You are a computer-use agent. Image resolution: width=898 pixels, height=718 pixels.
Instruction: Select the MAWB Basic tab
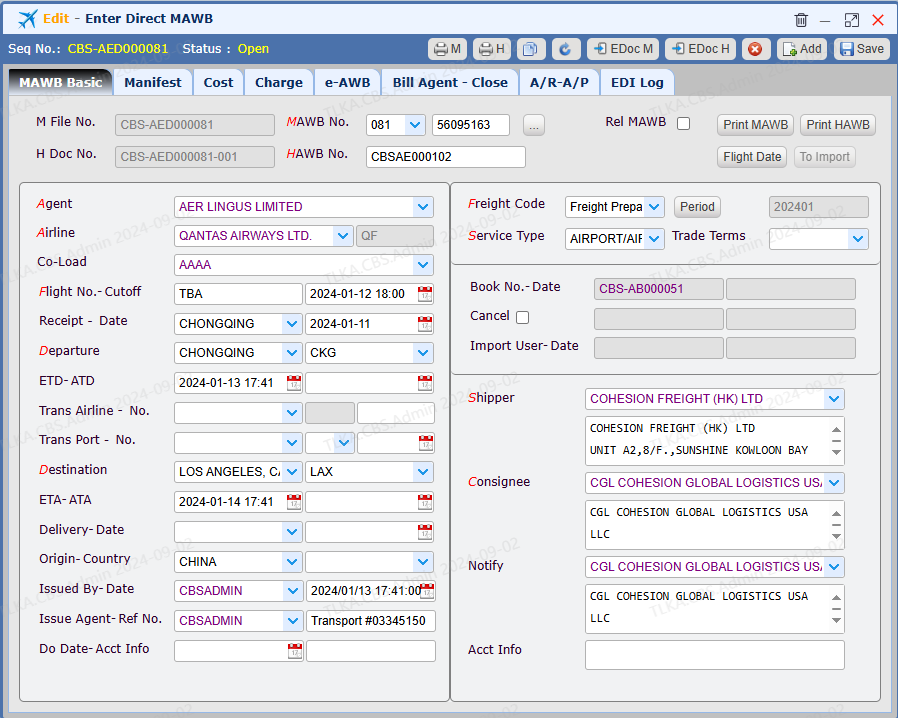point(61,82)
